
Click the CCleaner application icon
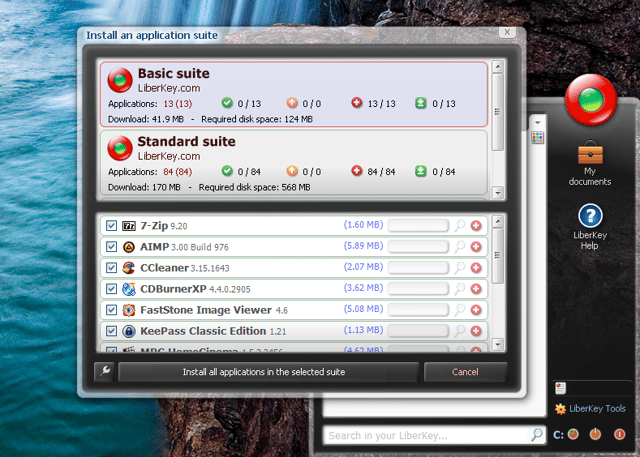[x=129, y=268]
